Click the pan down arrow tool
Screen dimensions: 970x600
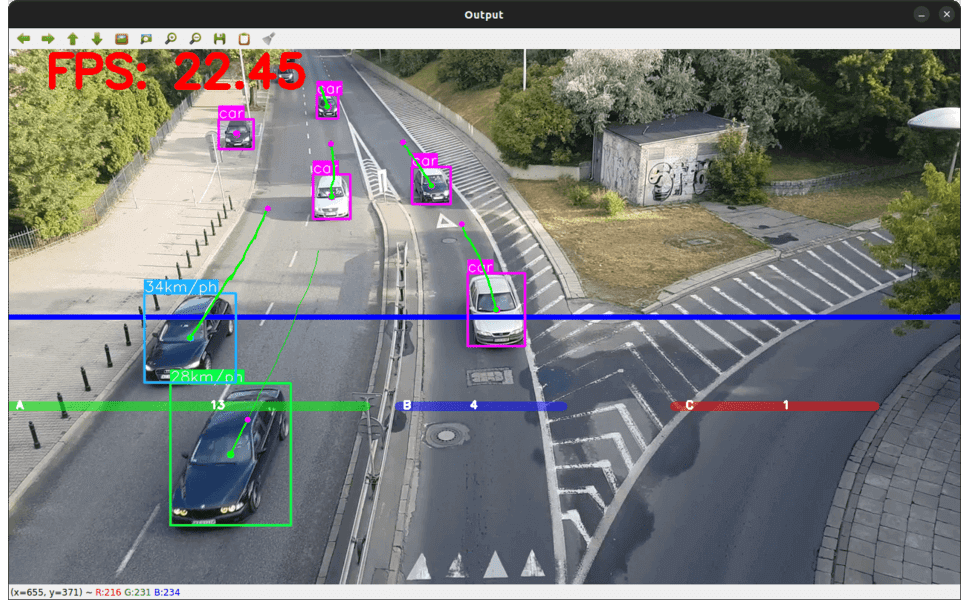click(96, 38)
